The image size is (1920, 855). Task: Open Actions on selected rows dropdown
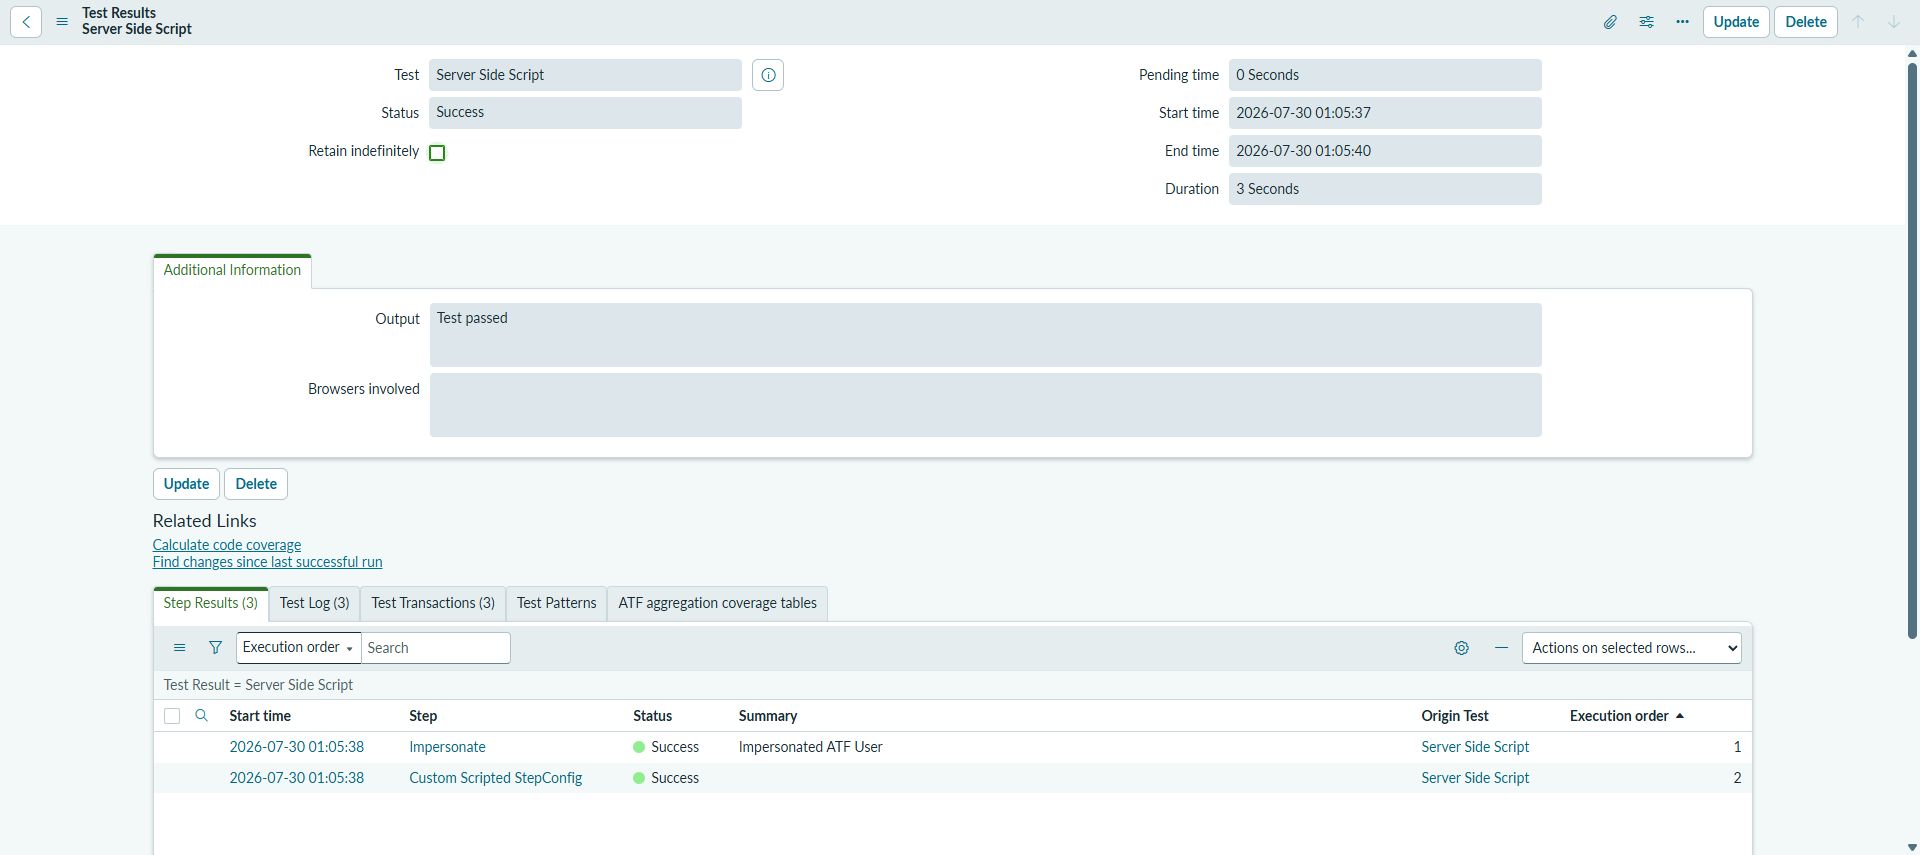click(x=1631, y=648)
